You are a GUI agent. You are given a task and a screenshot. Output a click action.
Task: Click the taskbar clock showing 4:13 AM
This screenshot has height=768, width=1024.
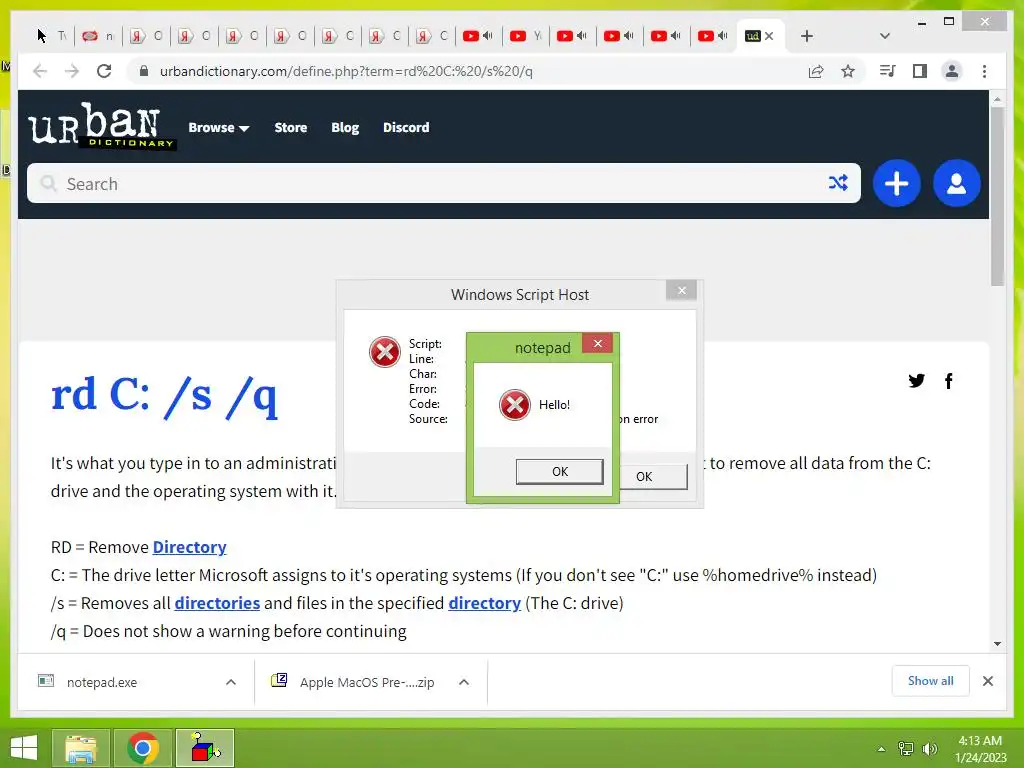click(980, 748)
